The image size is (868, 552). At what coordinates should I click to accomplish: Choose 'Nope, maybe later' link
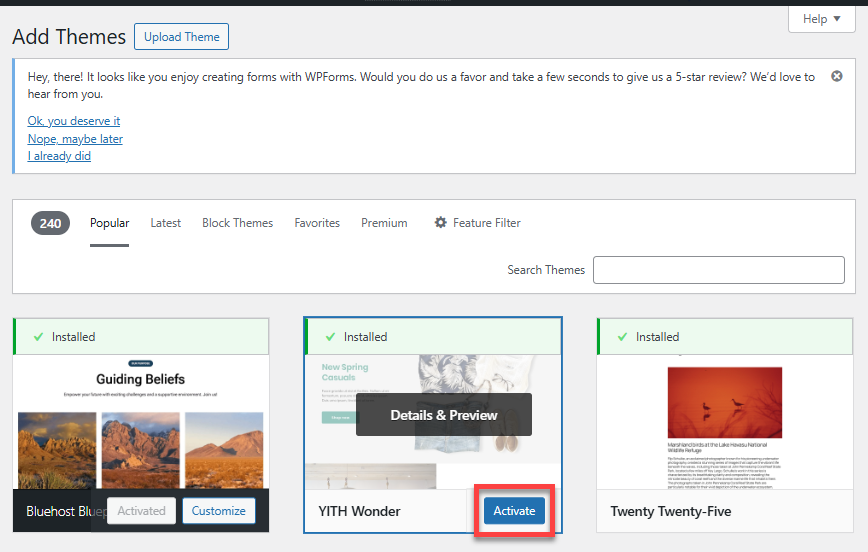click(x=75, y=138)
